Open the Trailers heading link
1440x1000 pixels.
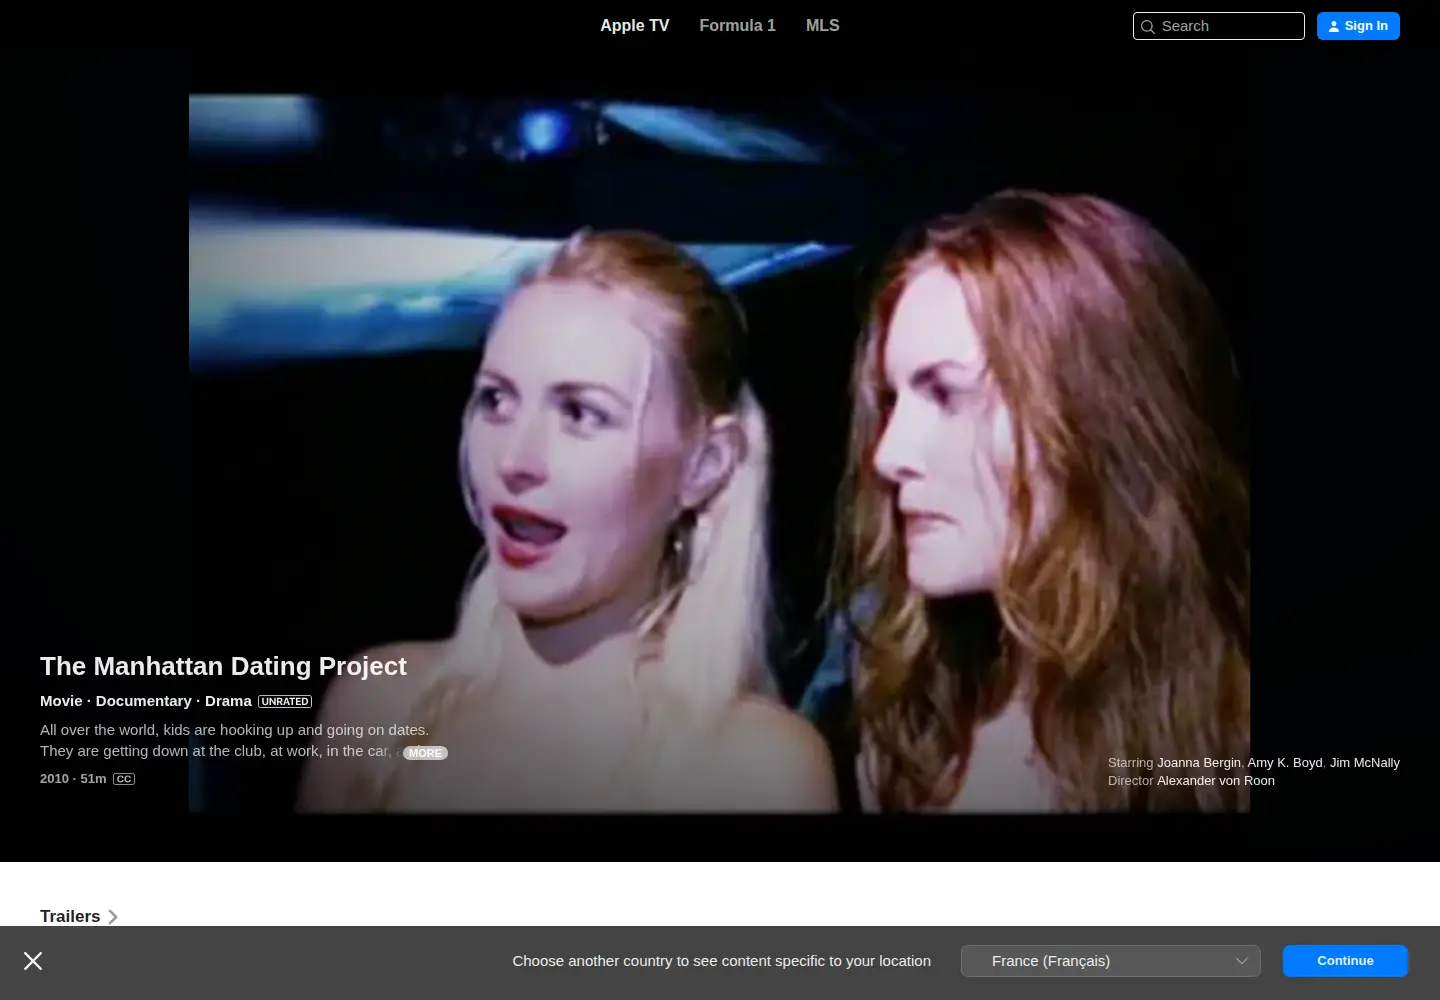click(70, 917)
